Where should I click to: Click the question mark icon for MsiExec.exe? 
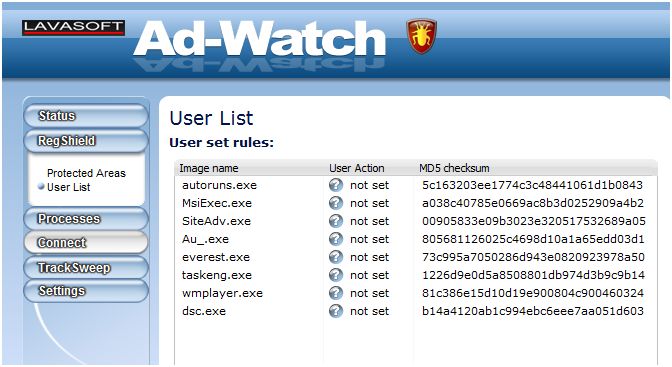[336, 203]
